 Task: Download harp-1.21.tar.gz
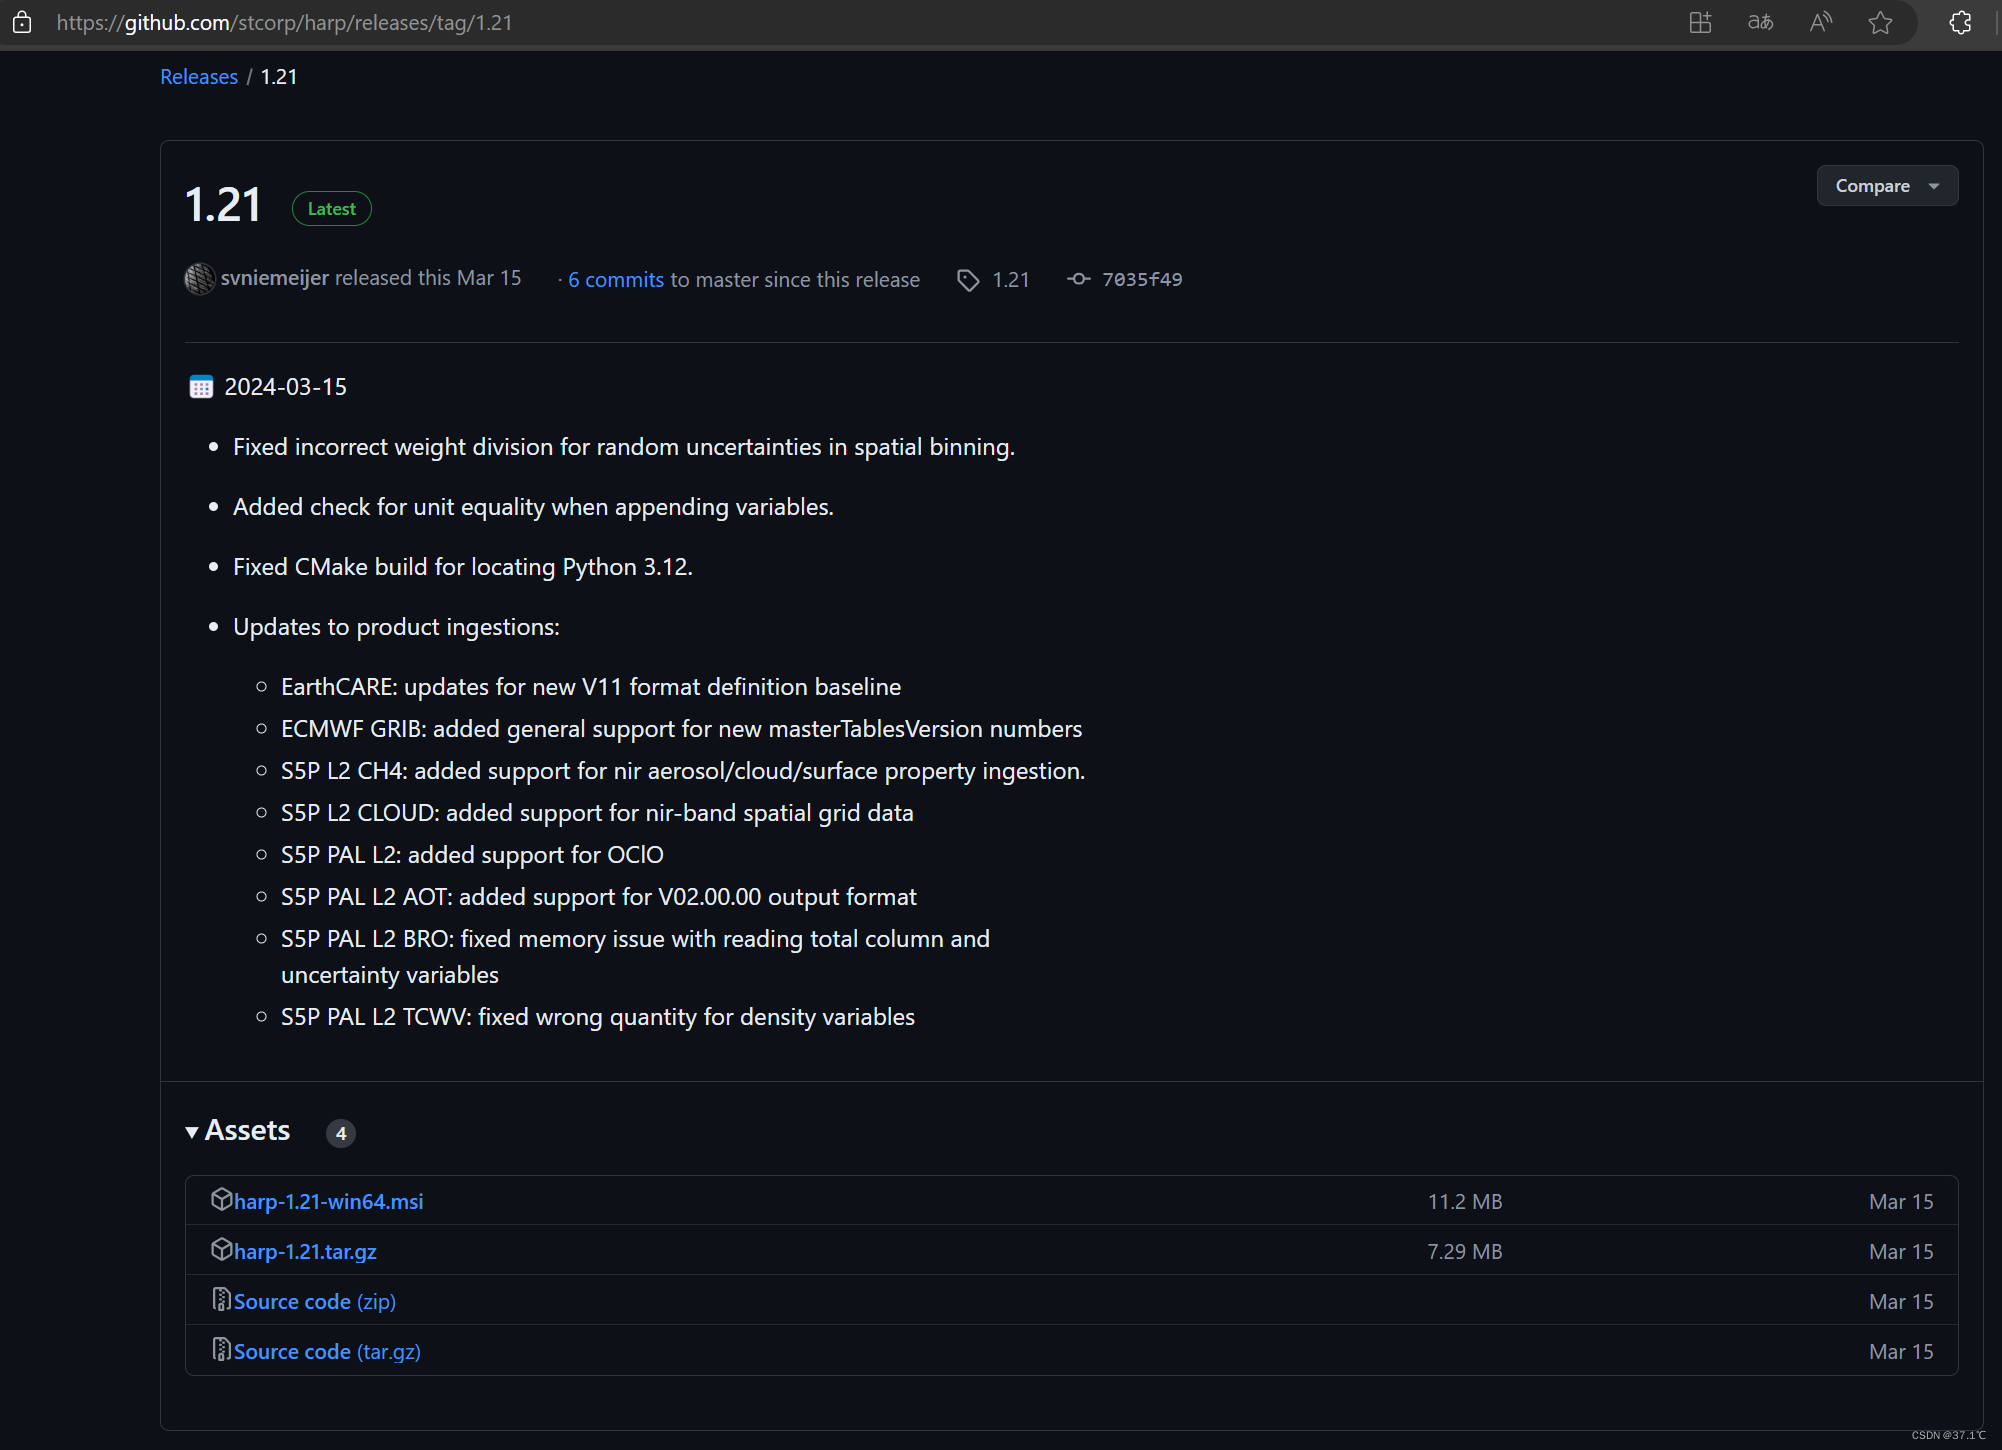click(305, 1252)
